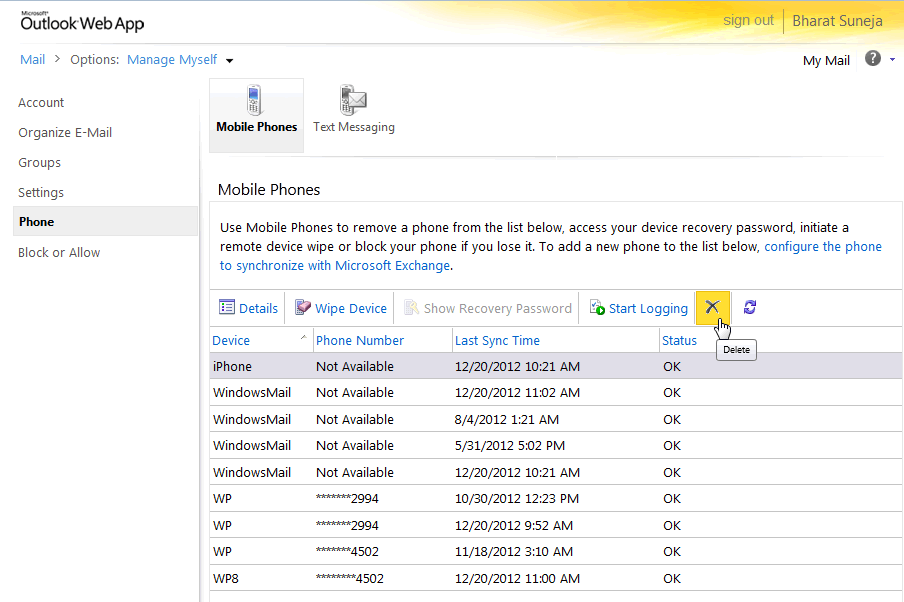Click the Details button label
Image resolution: width=904 pixels, height=602 pixels.
point(258,308)
